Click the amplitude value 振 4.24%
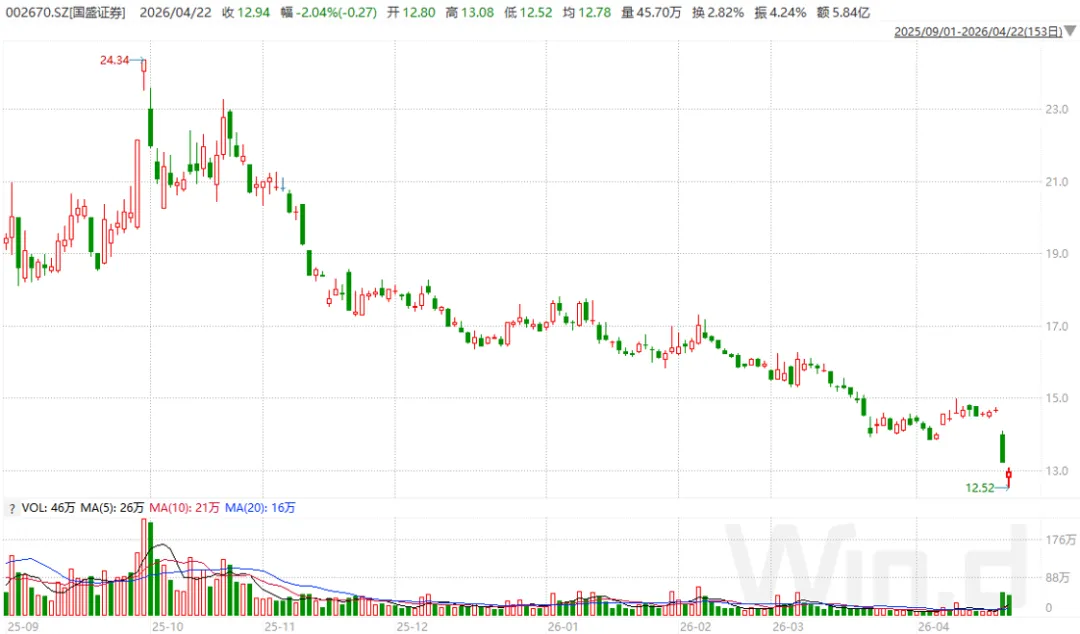The width and height of the screenshot is (1080, 634). coord(780,12)
